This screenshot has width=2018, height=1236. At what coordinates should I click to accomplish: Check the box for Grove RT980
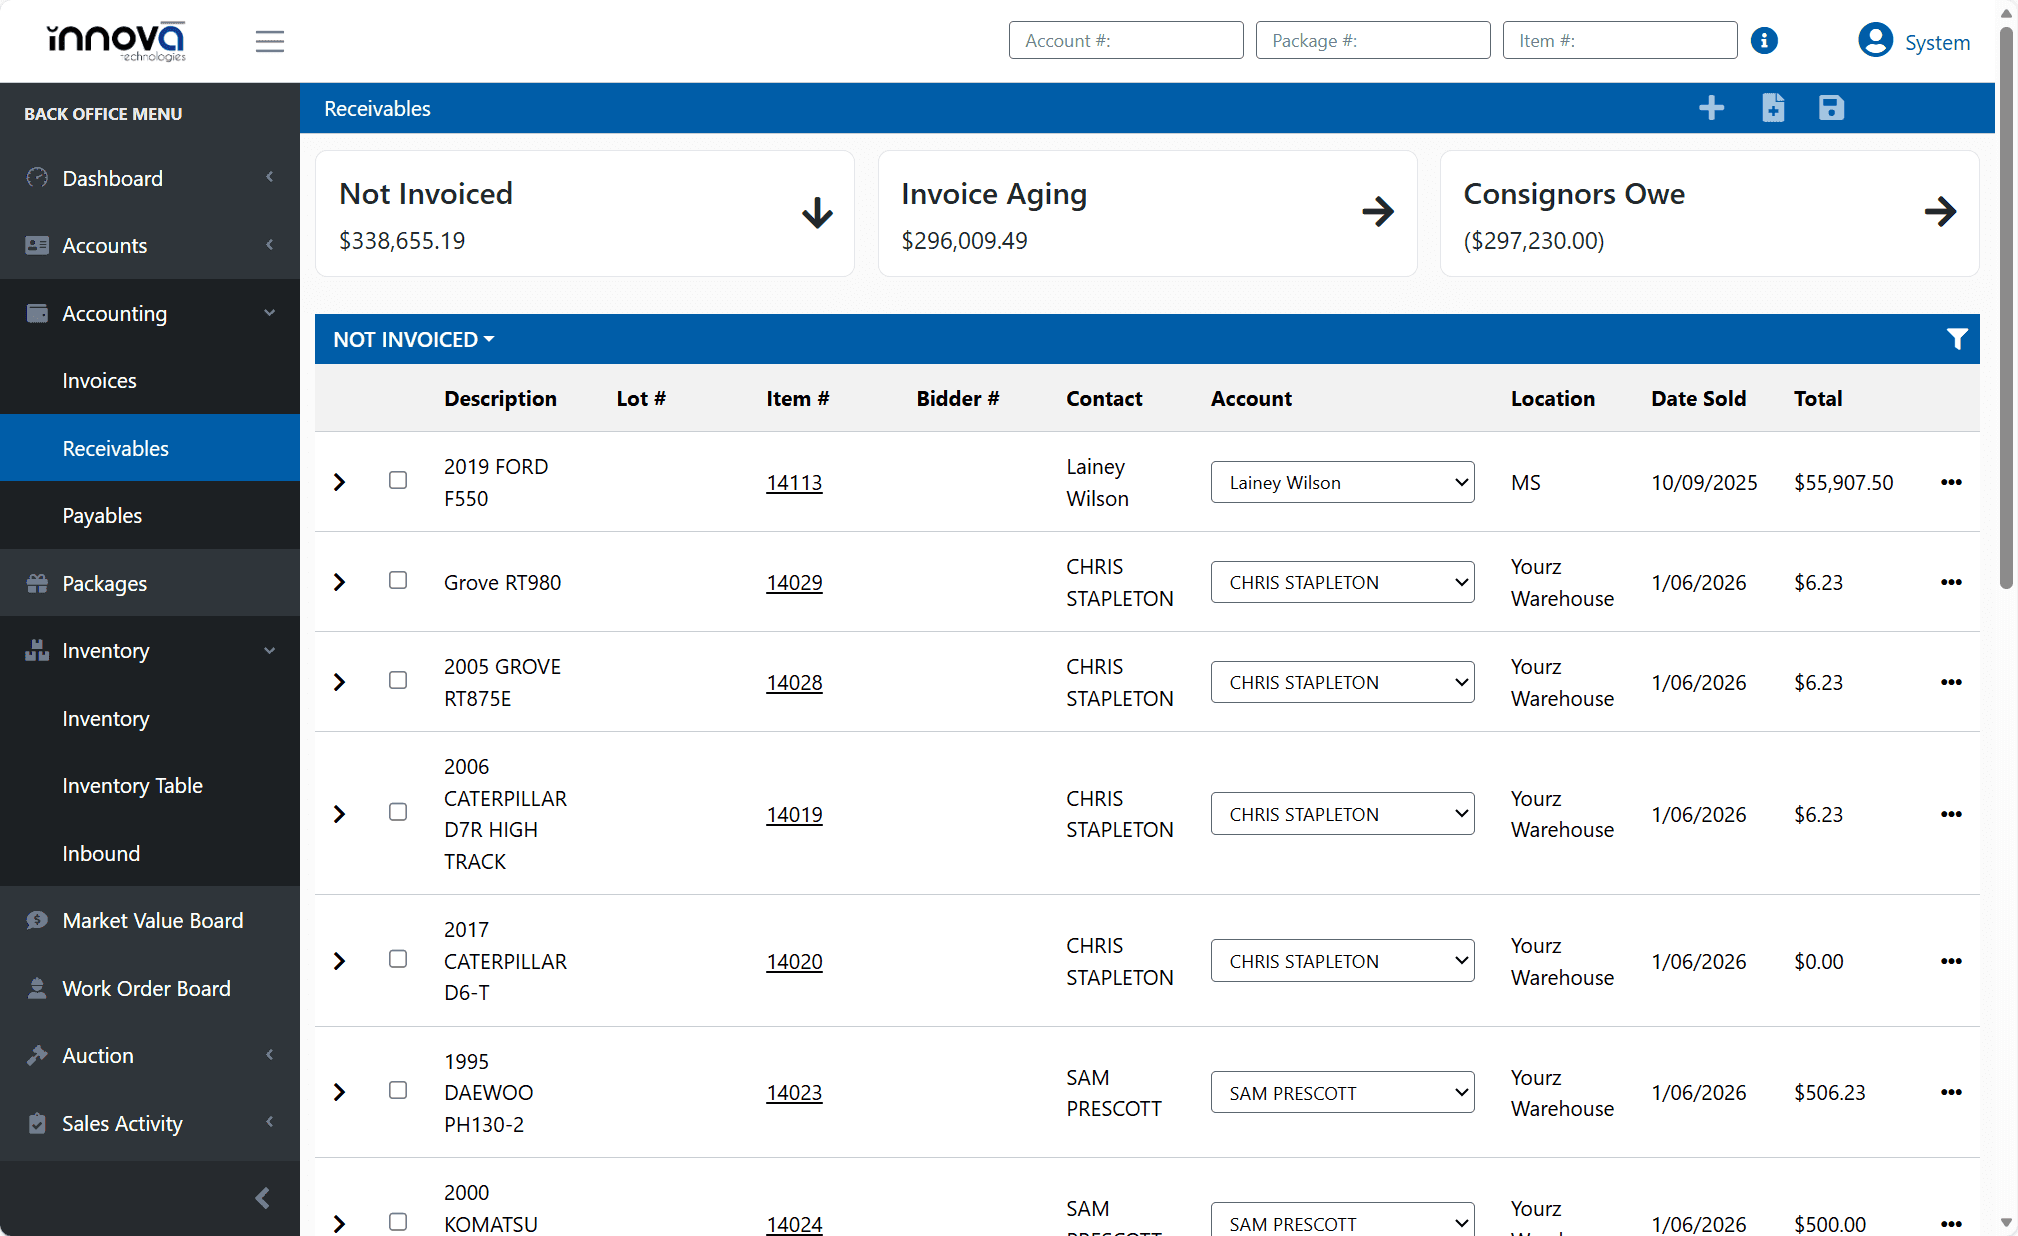click(x=398, y=581)
